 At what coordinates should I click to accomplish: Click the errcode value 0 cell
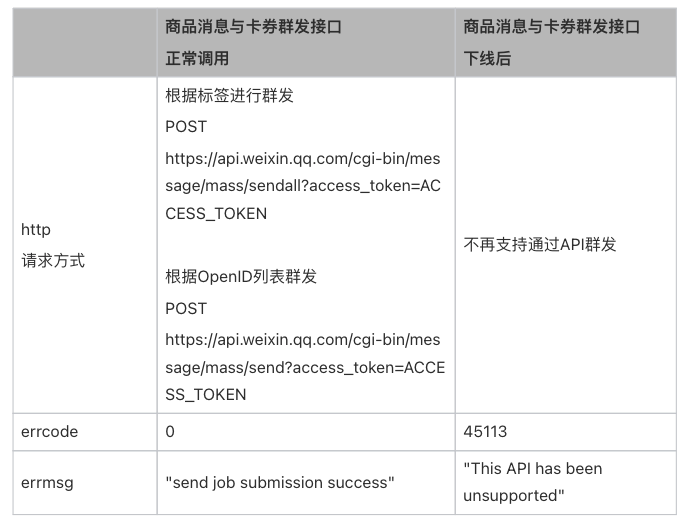point(170,432)
